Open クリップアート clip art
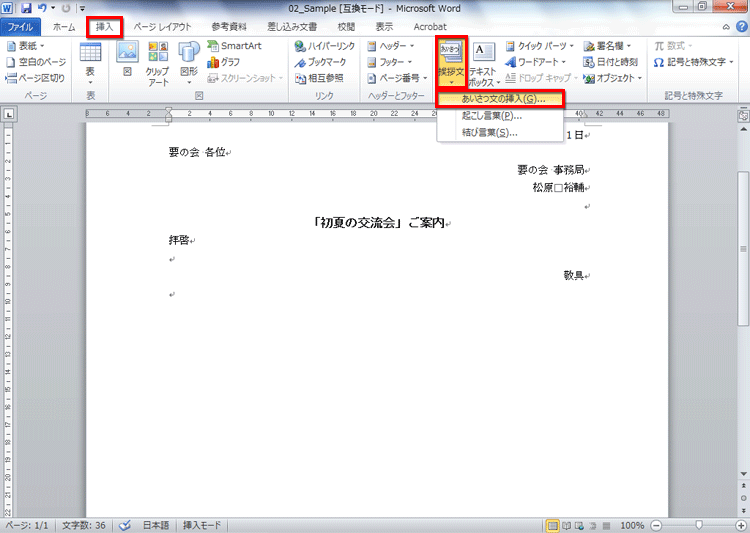The image size is (750, 533). (x=158, y=64)
